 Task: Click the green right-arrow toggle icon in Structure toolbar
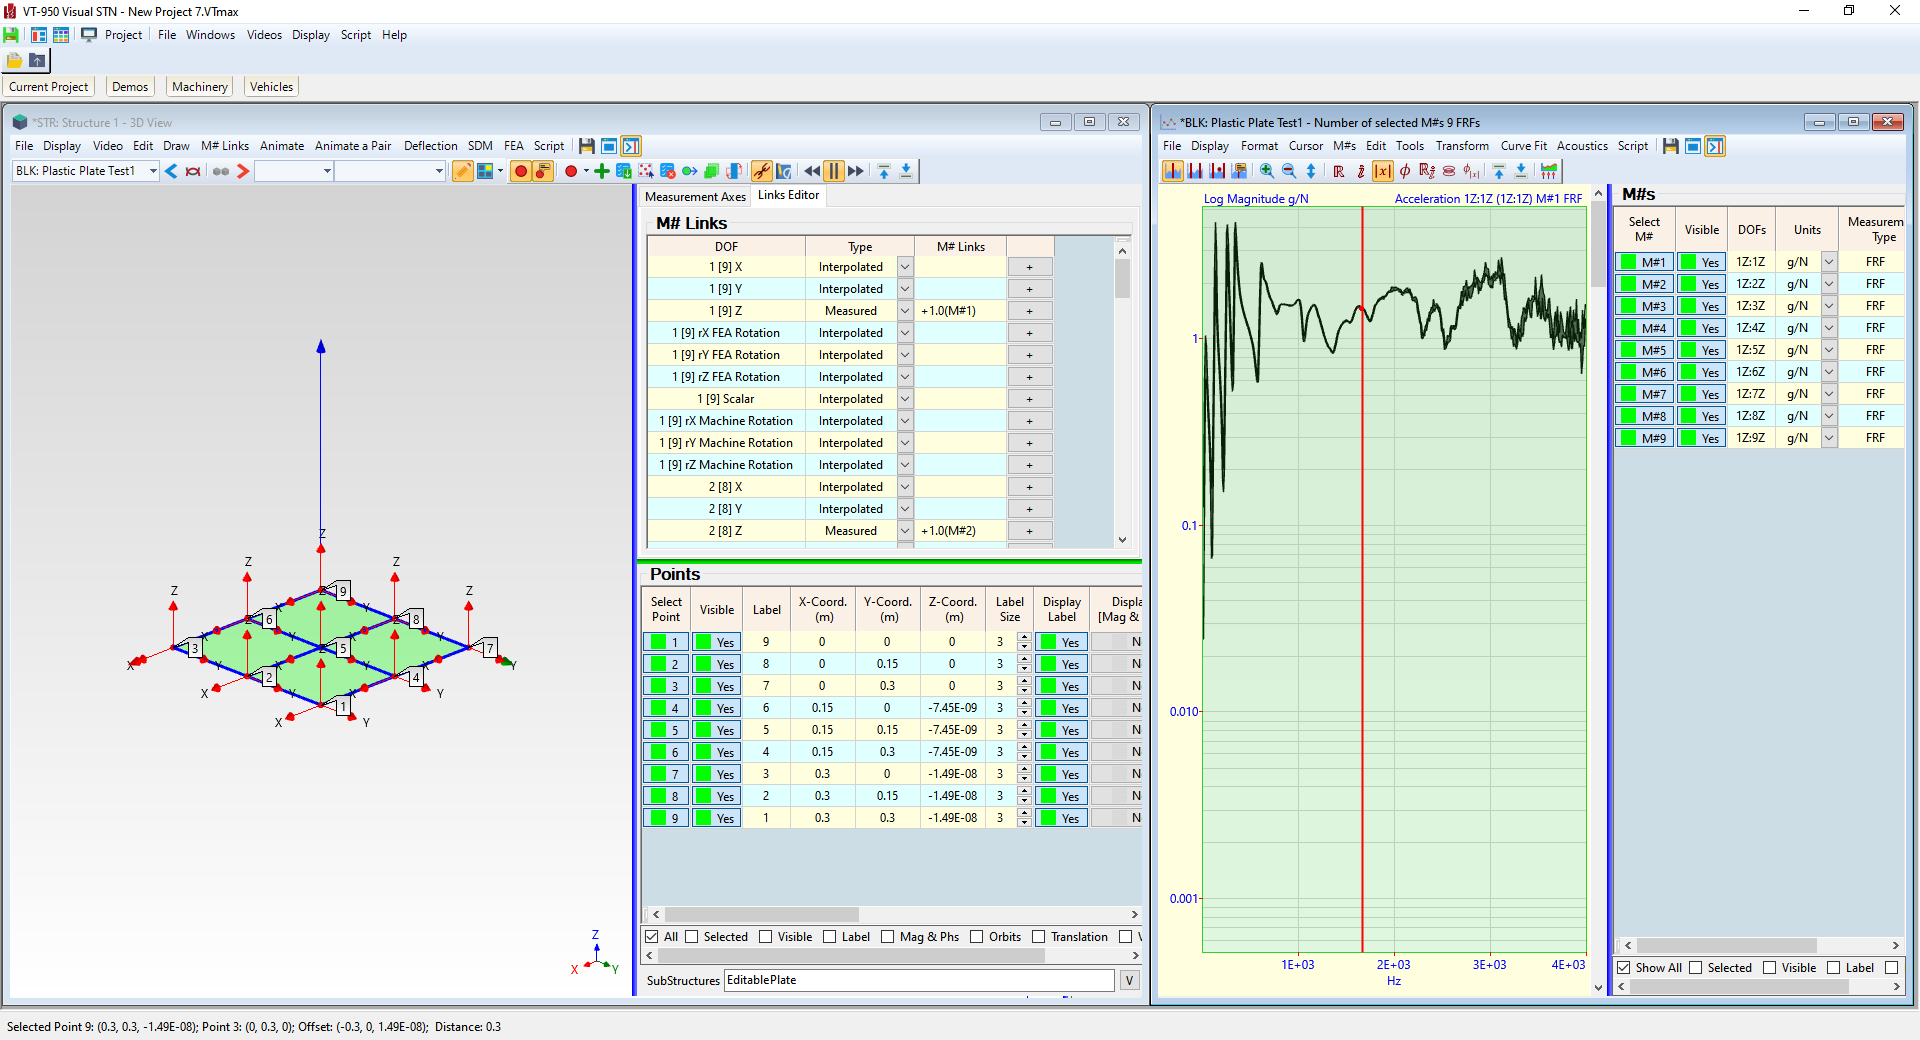tap(690, 171)
